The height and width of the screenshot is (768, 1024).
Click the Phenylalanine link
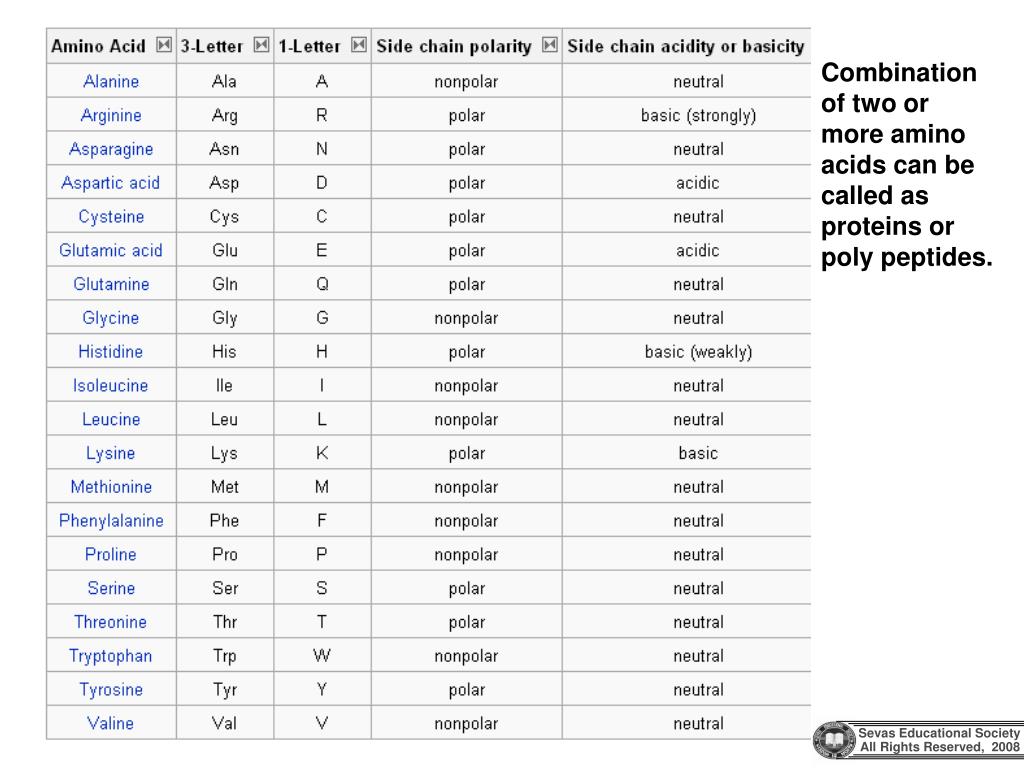[x=110, y=521]
